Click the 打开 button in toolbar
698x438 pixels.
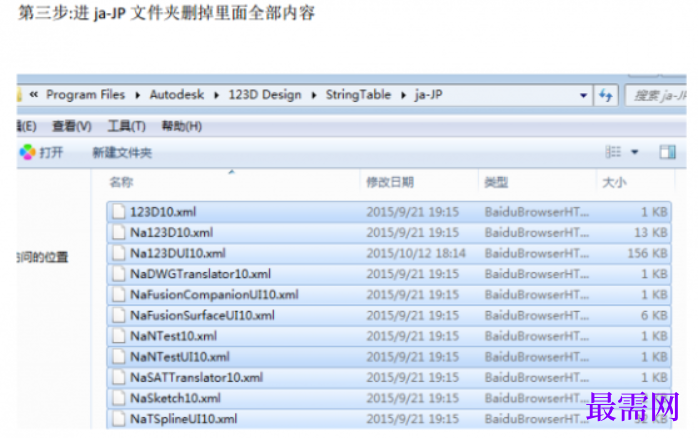pyautogui.click(x=51, y=153)
